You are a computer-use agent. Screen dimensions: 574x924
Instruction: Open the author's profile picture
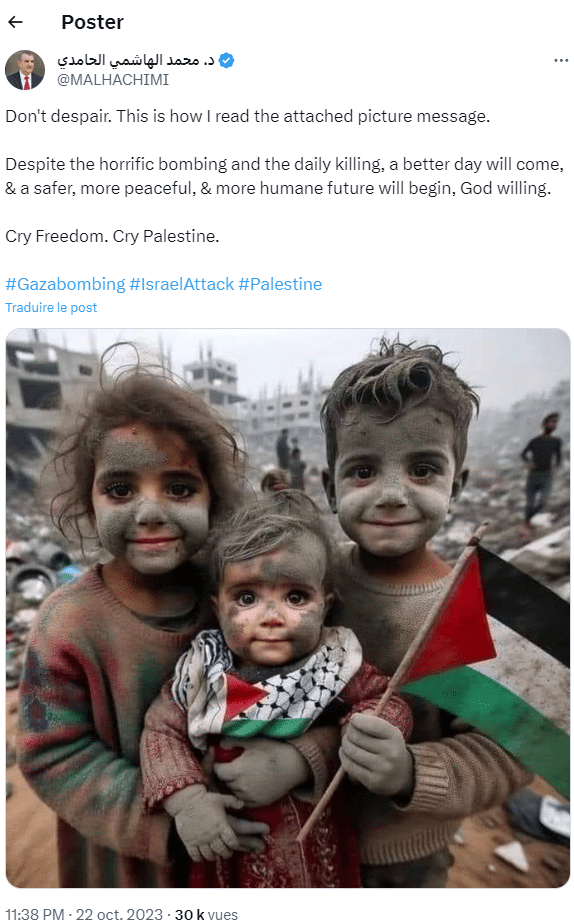tap(25, 70)
